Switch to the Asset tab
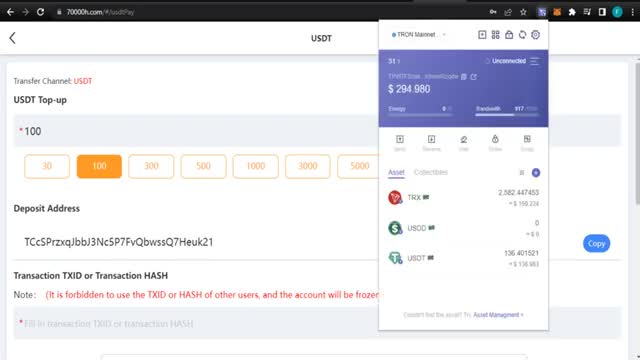640x360 pixels. click(396, 172)
